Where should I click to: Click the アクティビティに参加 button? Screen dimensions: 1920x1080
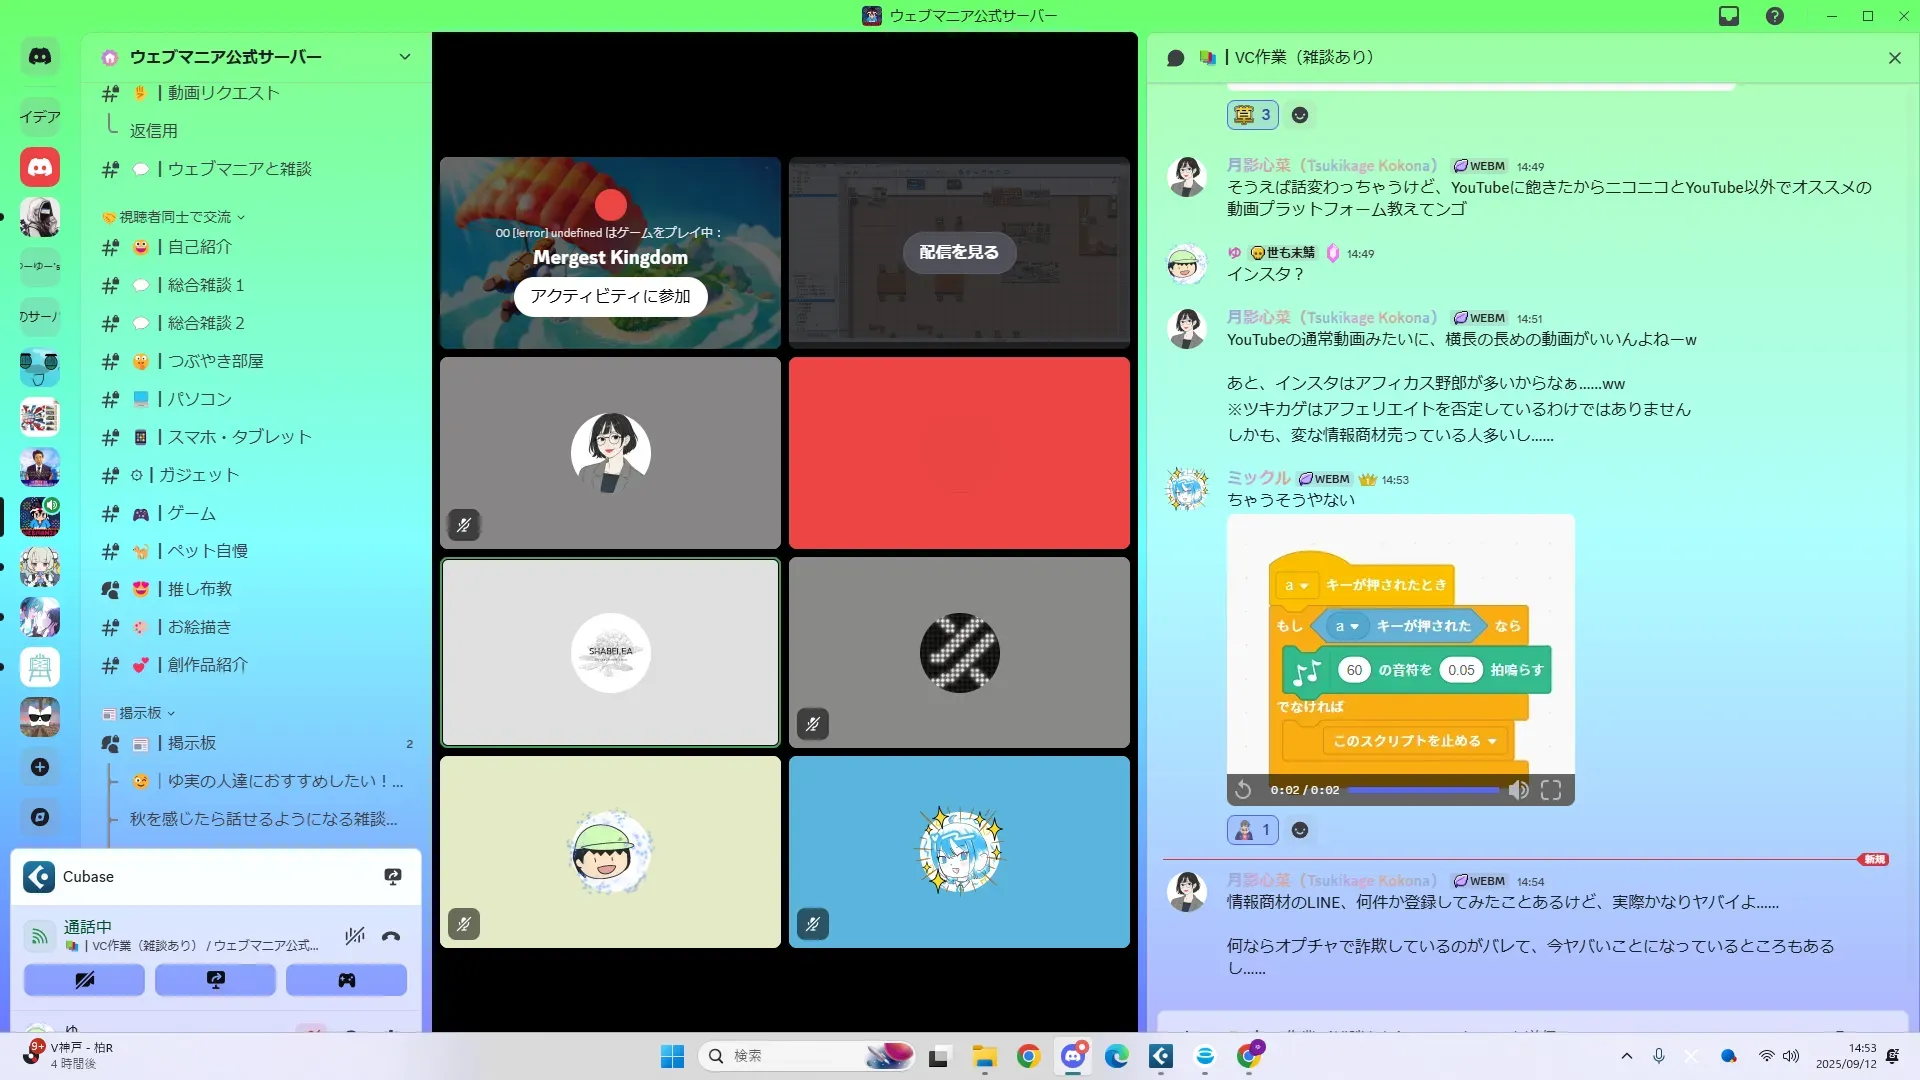point(610,297)
